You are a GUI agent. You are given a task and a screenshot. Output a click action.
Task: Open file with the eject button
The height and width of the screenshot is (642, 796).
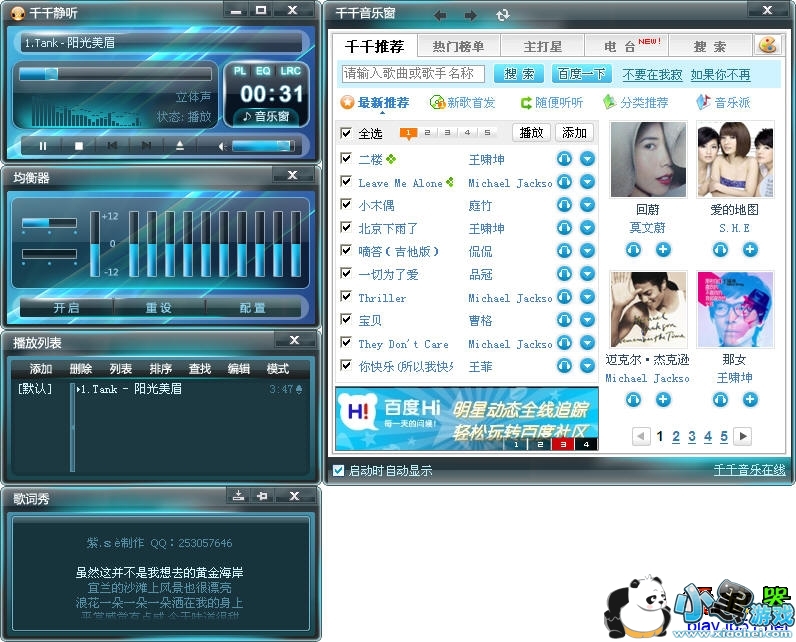(180, 146)
